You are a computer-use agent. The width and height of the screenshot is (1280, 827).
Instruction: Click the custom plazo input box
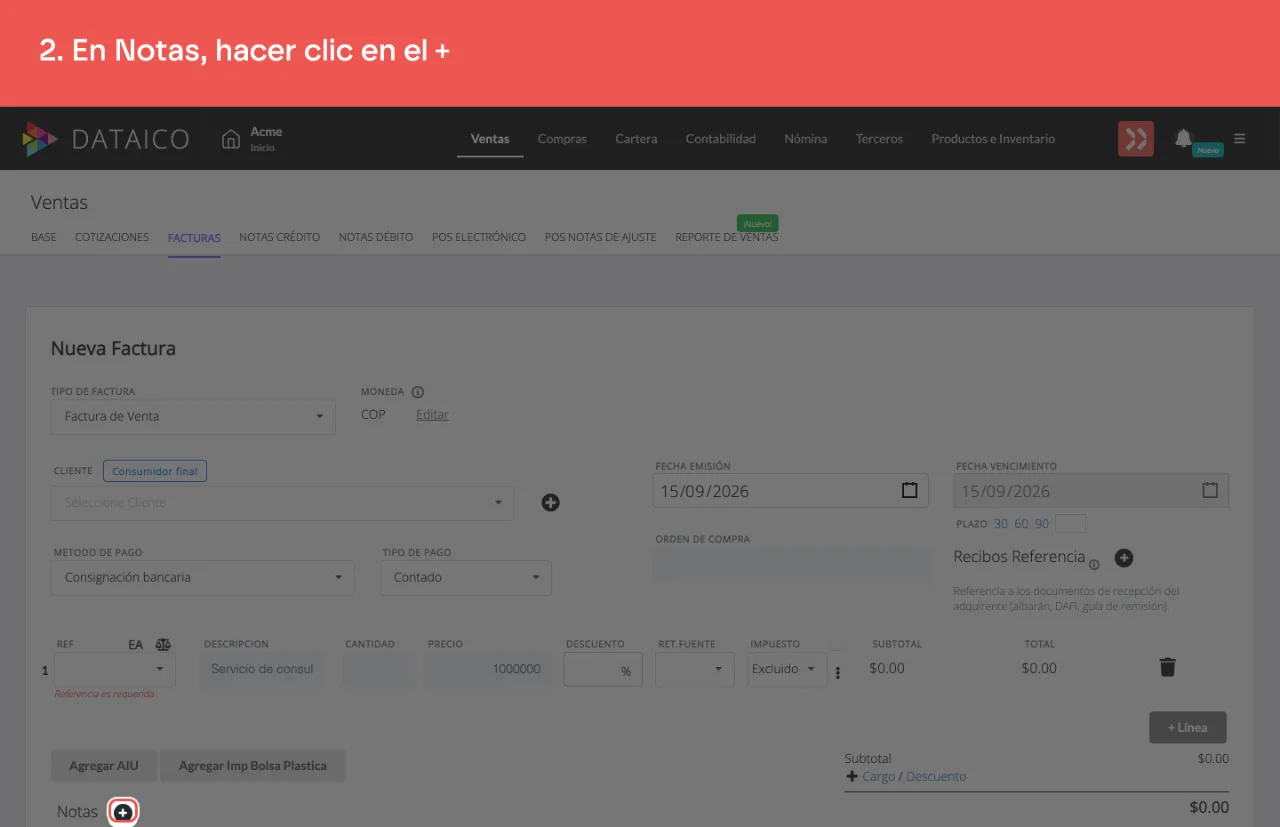1071,524
